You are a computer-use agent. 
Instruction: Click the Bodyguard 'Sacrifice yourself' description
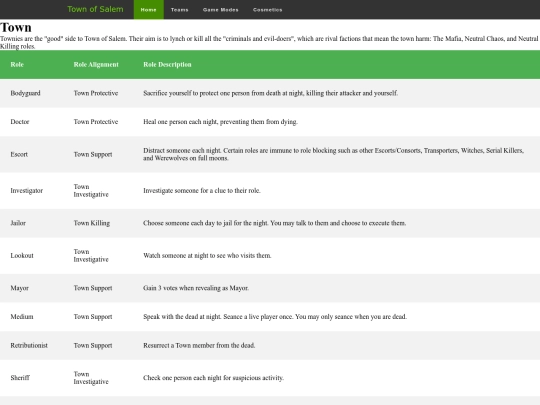point(271,93)
